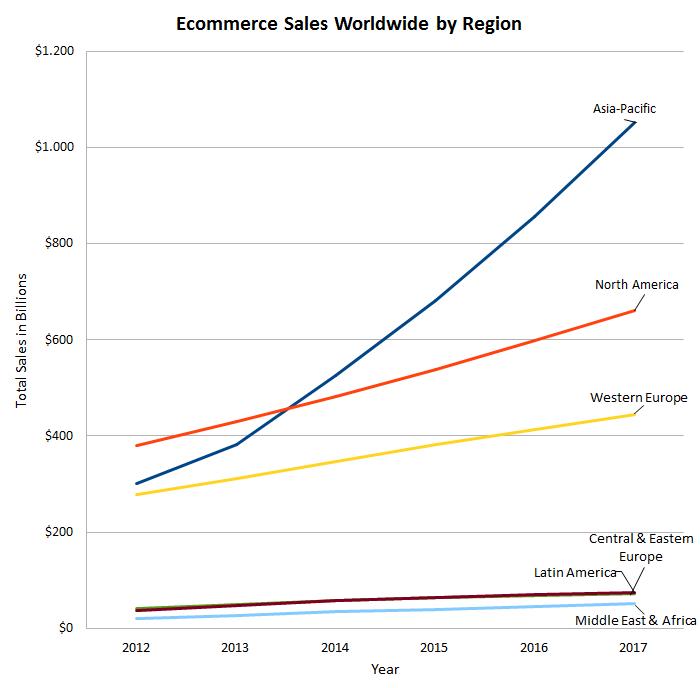The width and height of the screenshot is (700, 688).
Task: Select the 2015 label on the year axis
Action: click(435, 647)
